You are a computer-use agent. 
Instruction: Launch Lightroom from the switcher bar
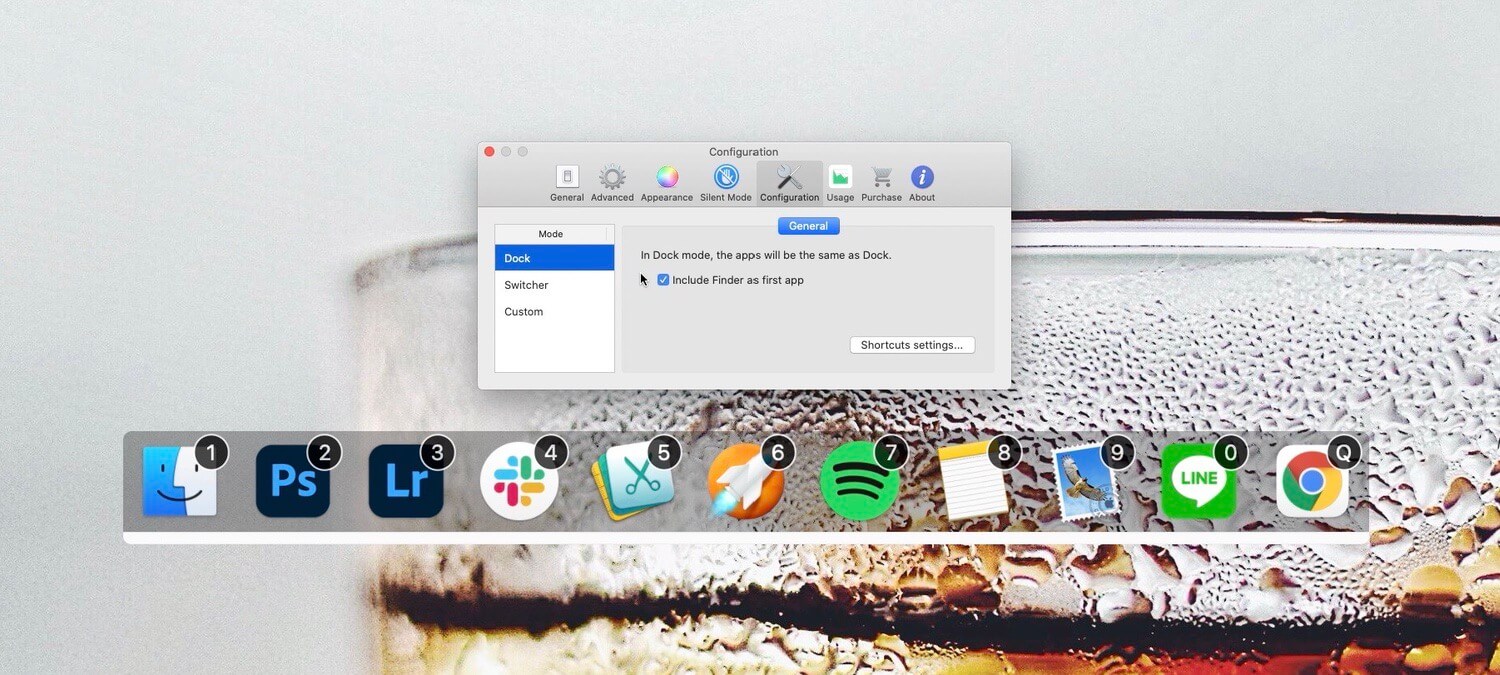pyautogui.click(x=406, y=481)
